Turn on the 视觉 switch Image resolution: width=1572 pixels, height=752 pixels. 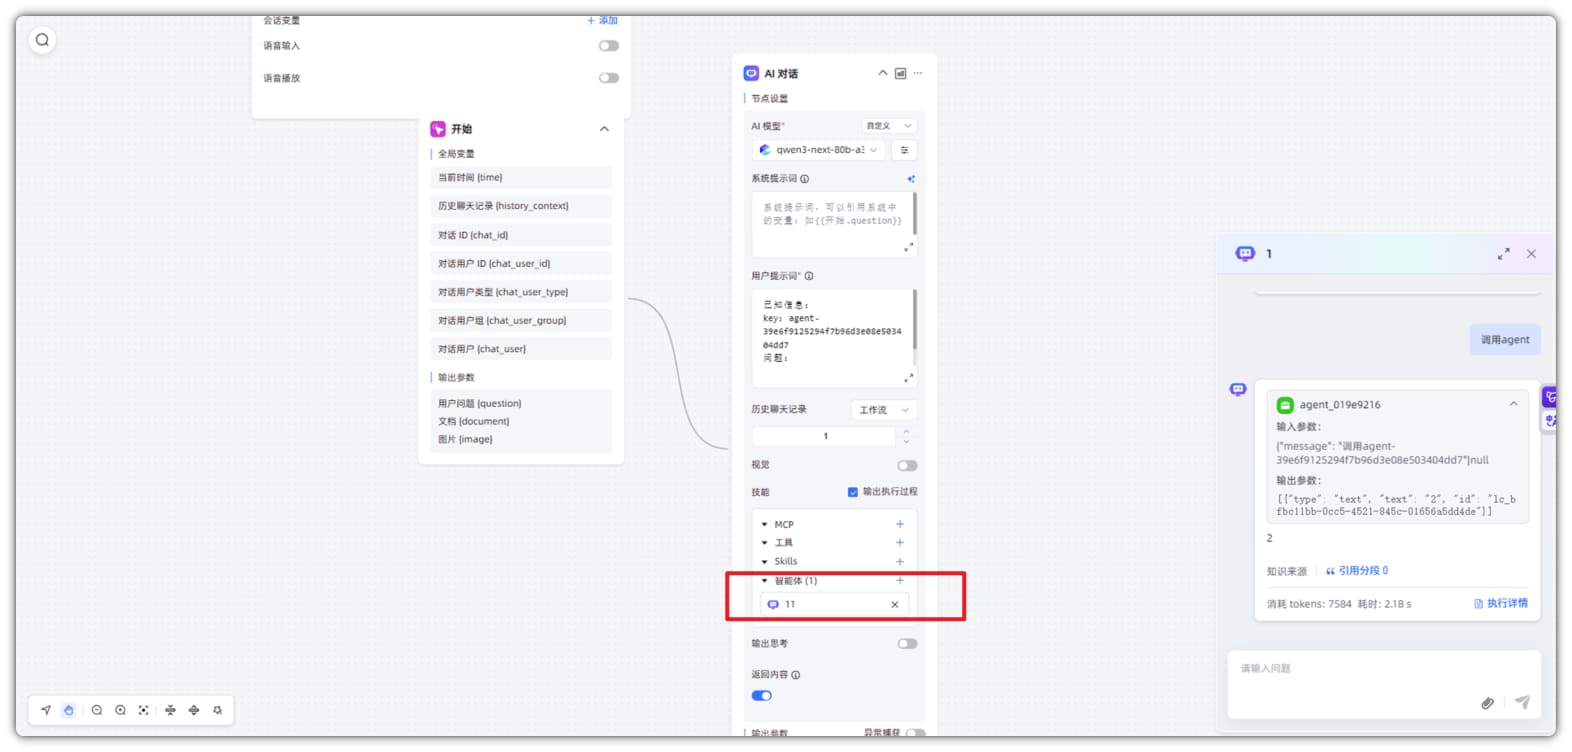click(x=907, y=465)
